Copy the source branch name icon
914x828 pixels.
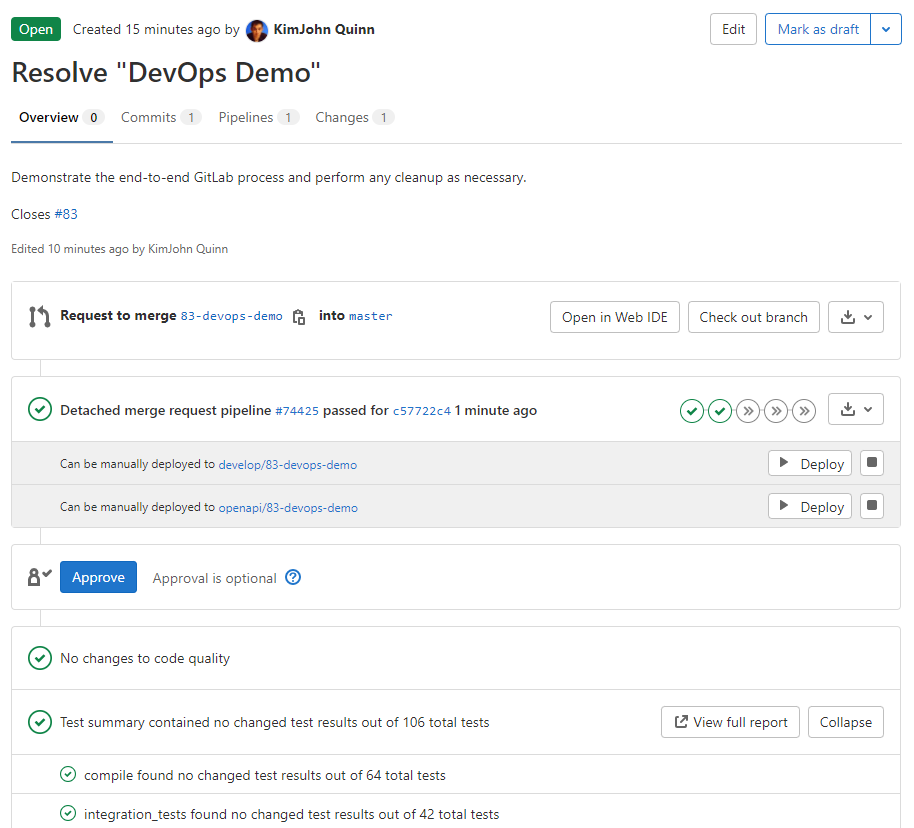point(298,317)
